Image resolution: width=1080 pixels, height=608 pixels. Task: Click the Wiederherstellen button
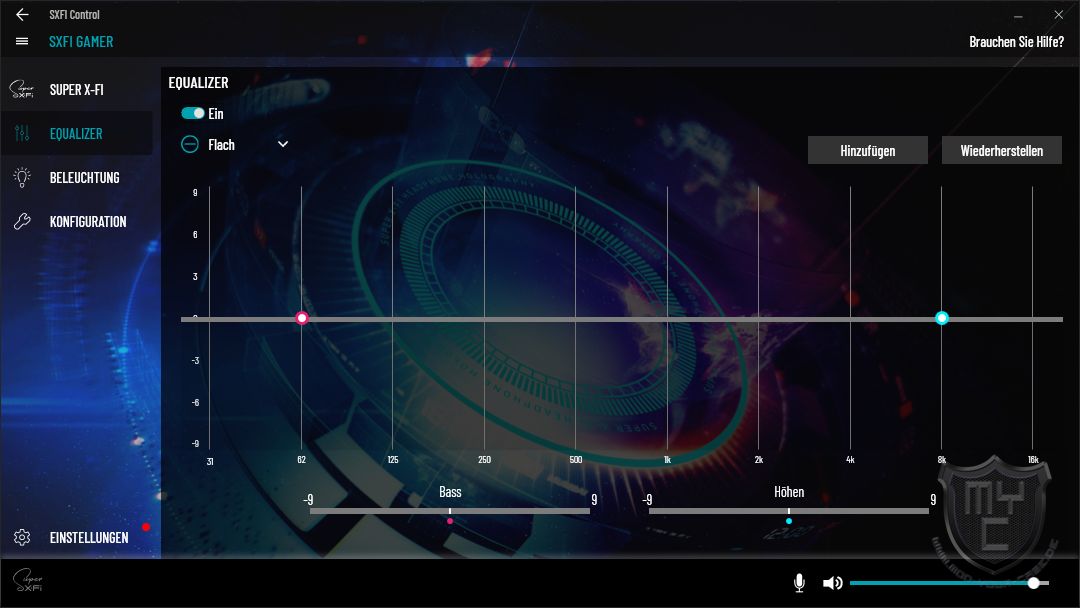coord(1001,150)
